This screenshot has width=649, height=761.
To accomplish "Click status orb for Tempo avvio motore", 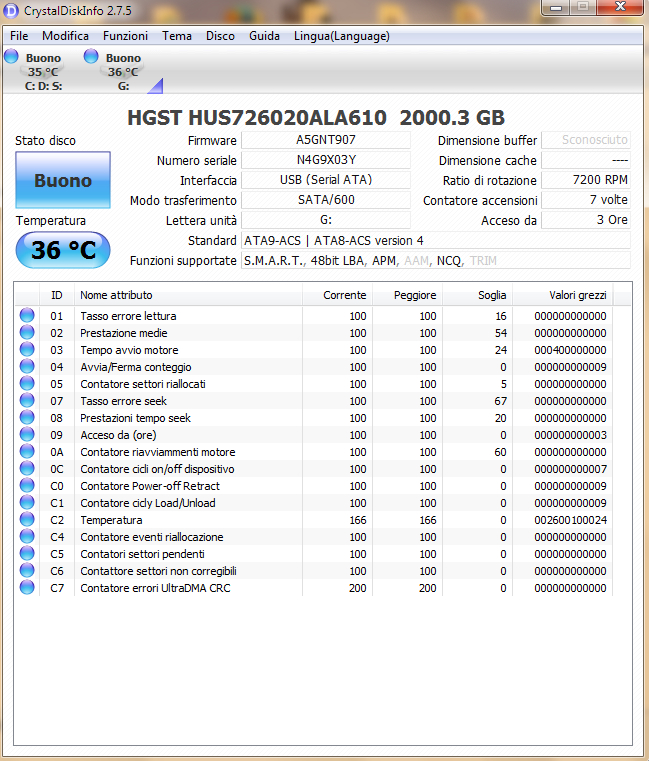I will coord(27,349).
